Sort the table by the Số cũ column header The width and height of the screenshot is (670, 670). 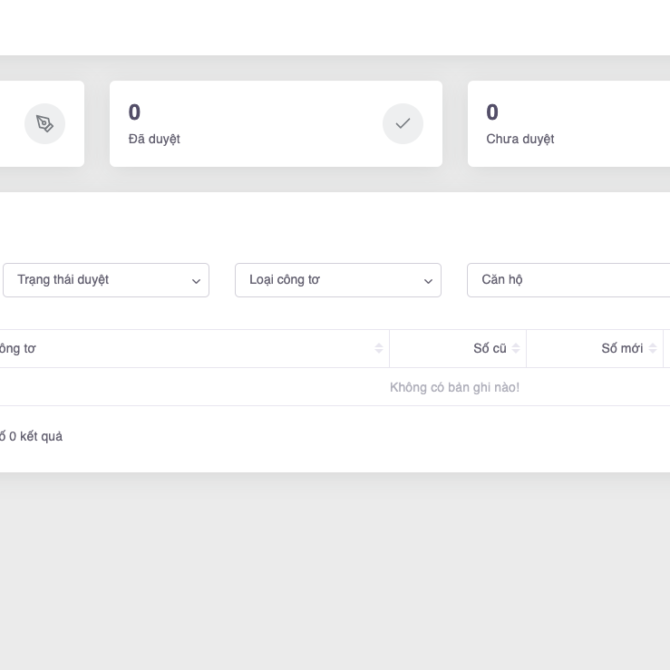pyautogui.click(x=489, y=348)
